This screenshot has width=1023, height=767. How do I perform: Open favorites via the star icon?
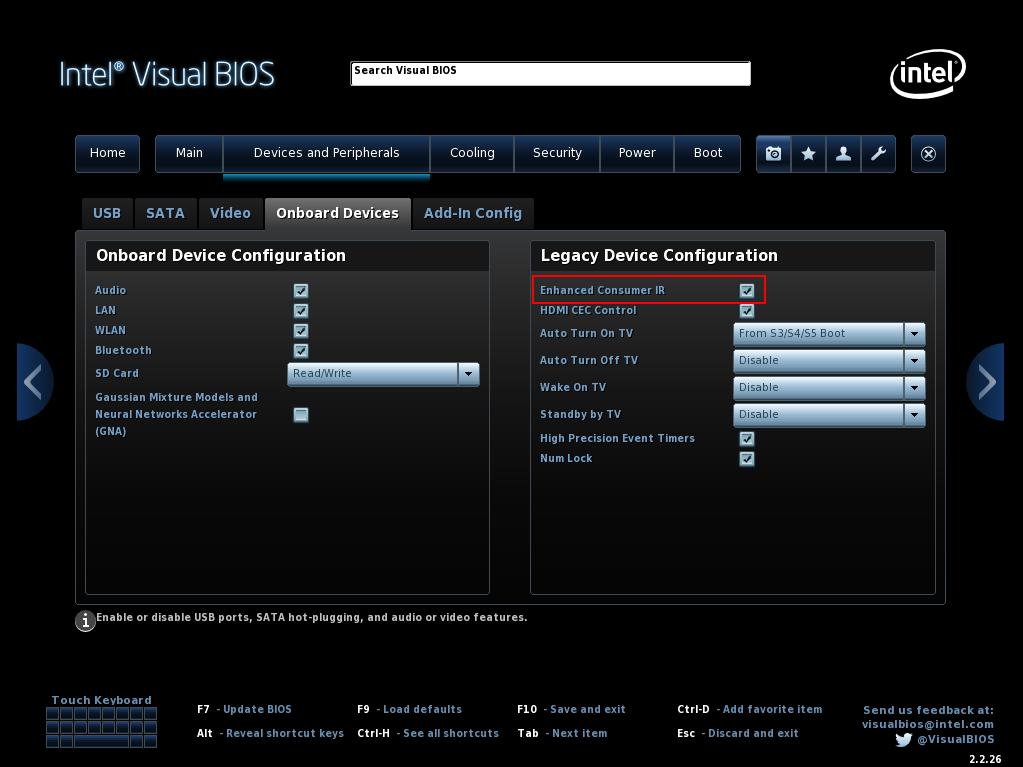tap(808, 154)
